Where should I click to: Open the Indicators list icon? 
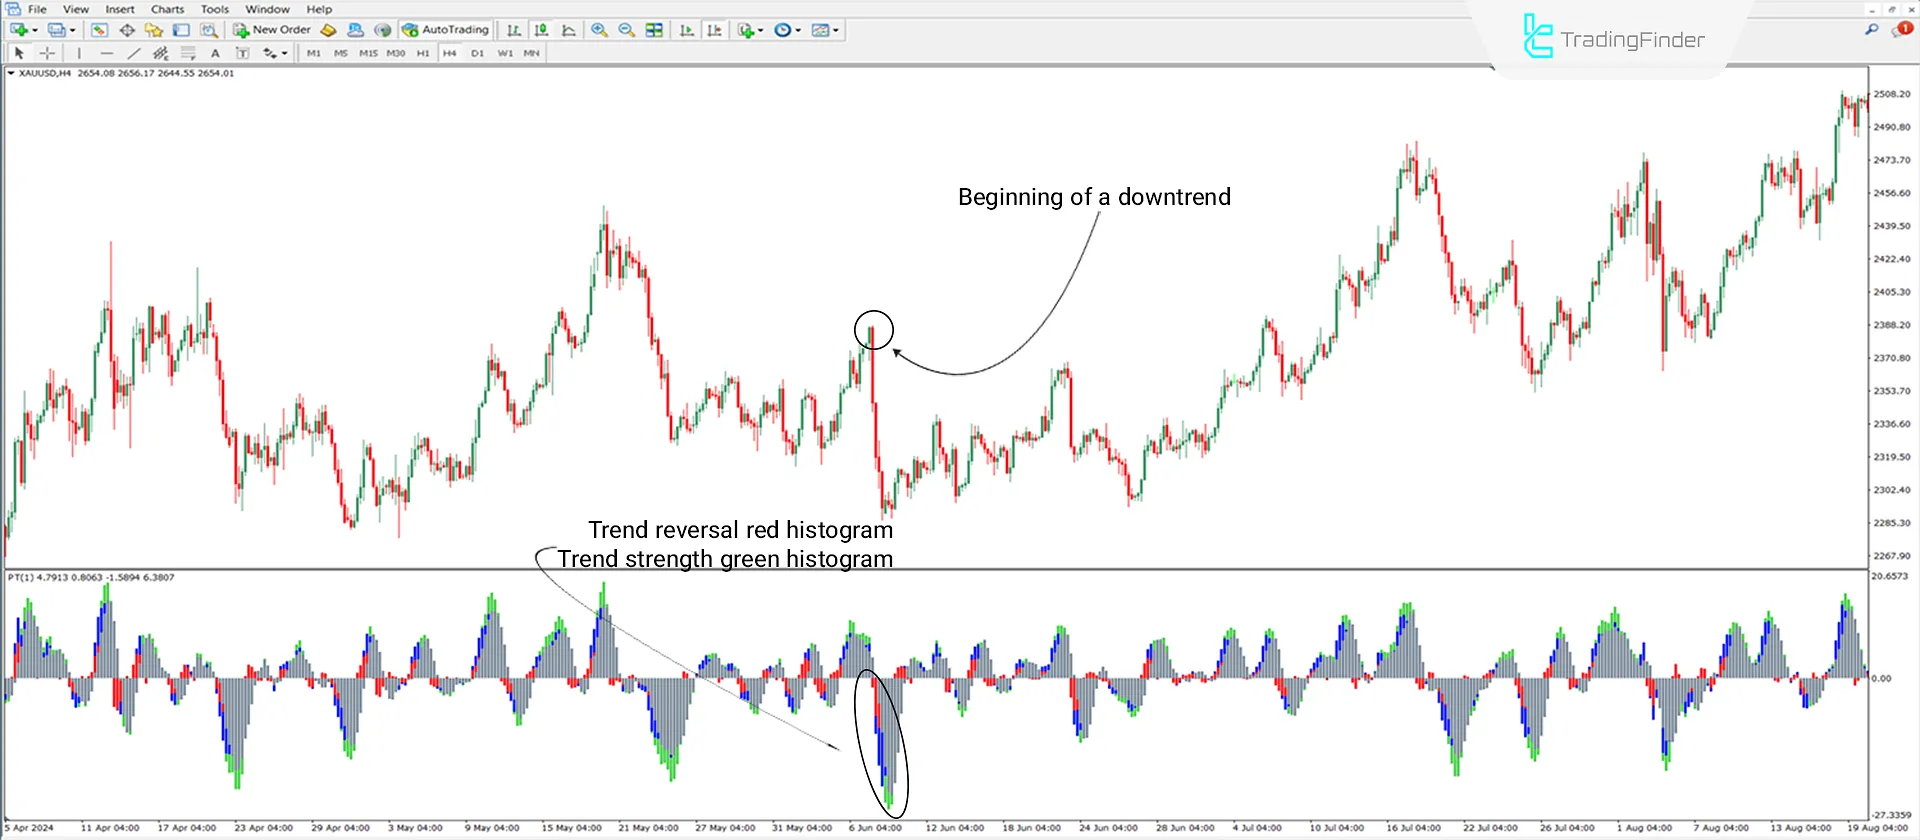click(746, 30)
